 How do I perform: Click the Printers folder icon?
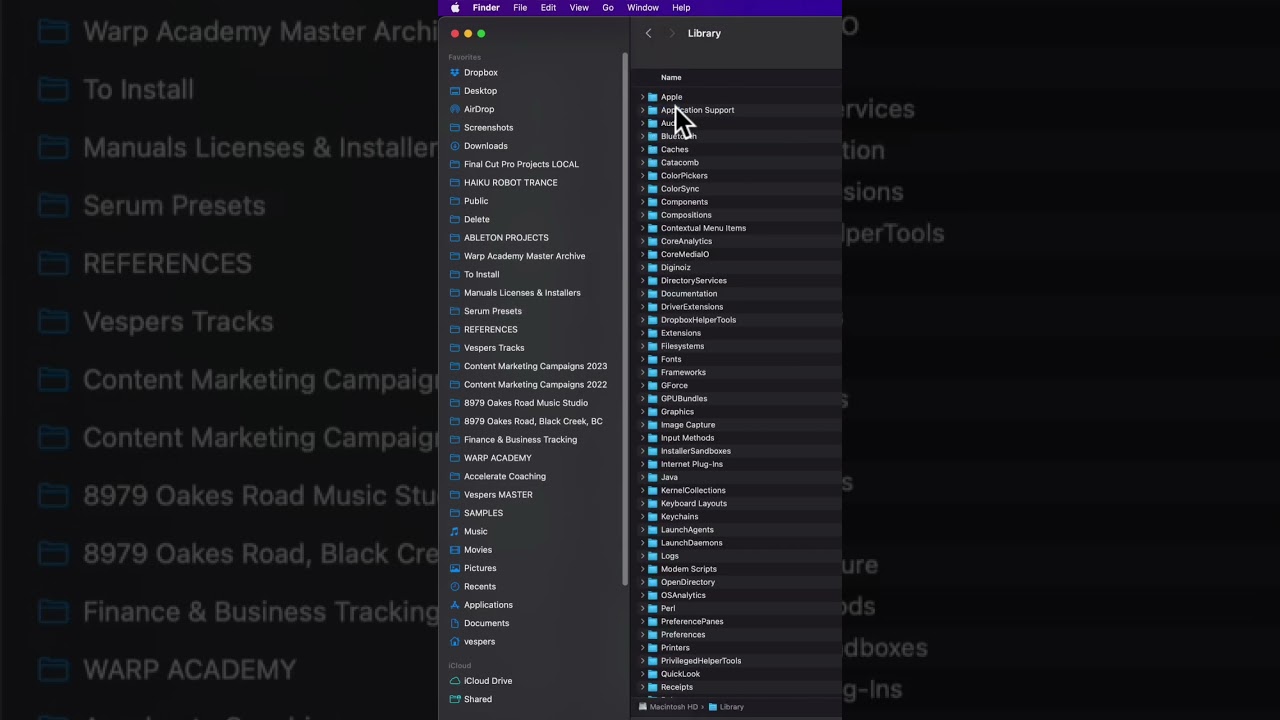coord(653,648)
